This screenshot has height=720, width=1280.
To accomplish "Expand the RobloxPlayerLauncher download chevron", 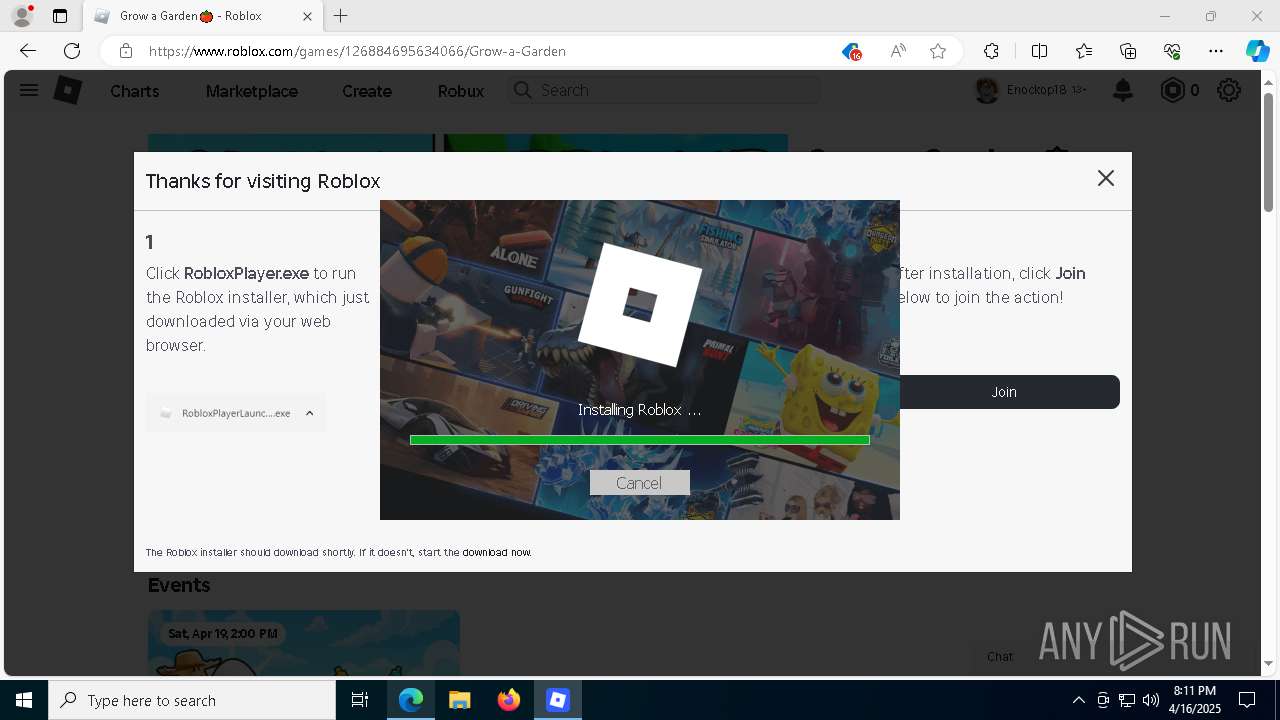I will 310,413.
